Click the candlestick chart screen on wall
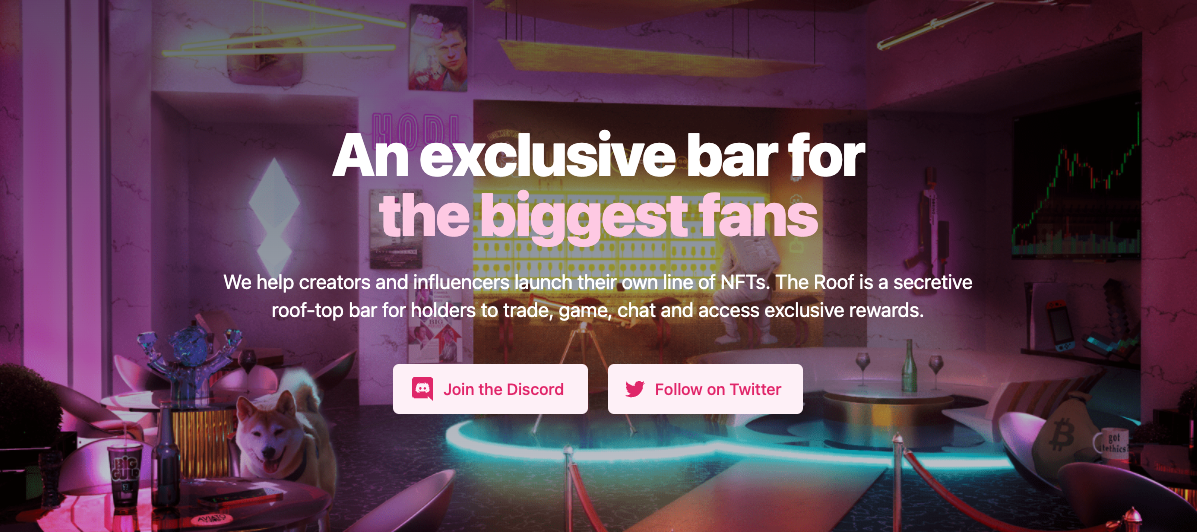 [1076, 177]
